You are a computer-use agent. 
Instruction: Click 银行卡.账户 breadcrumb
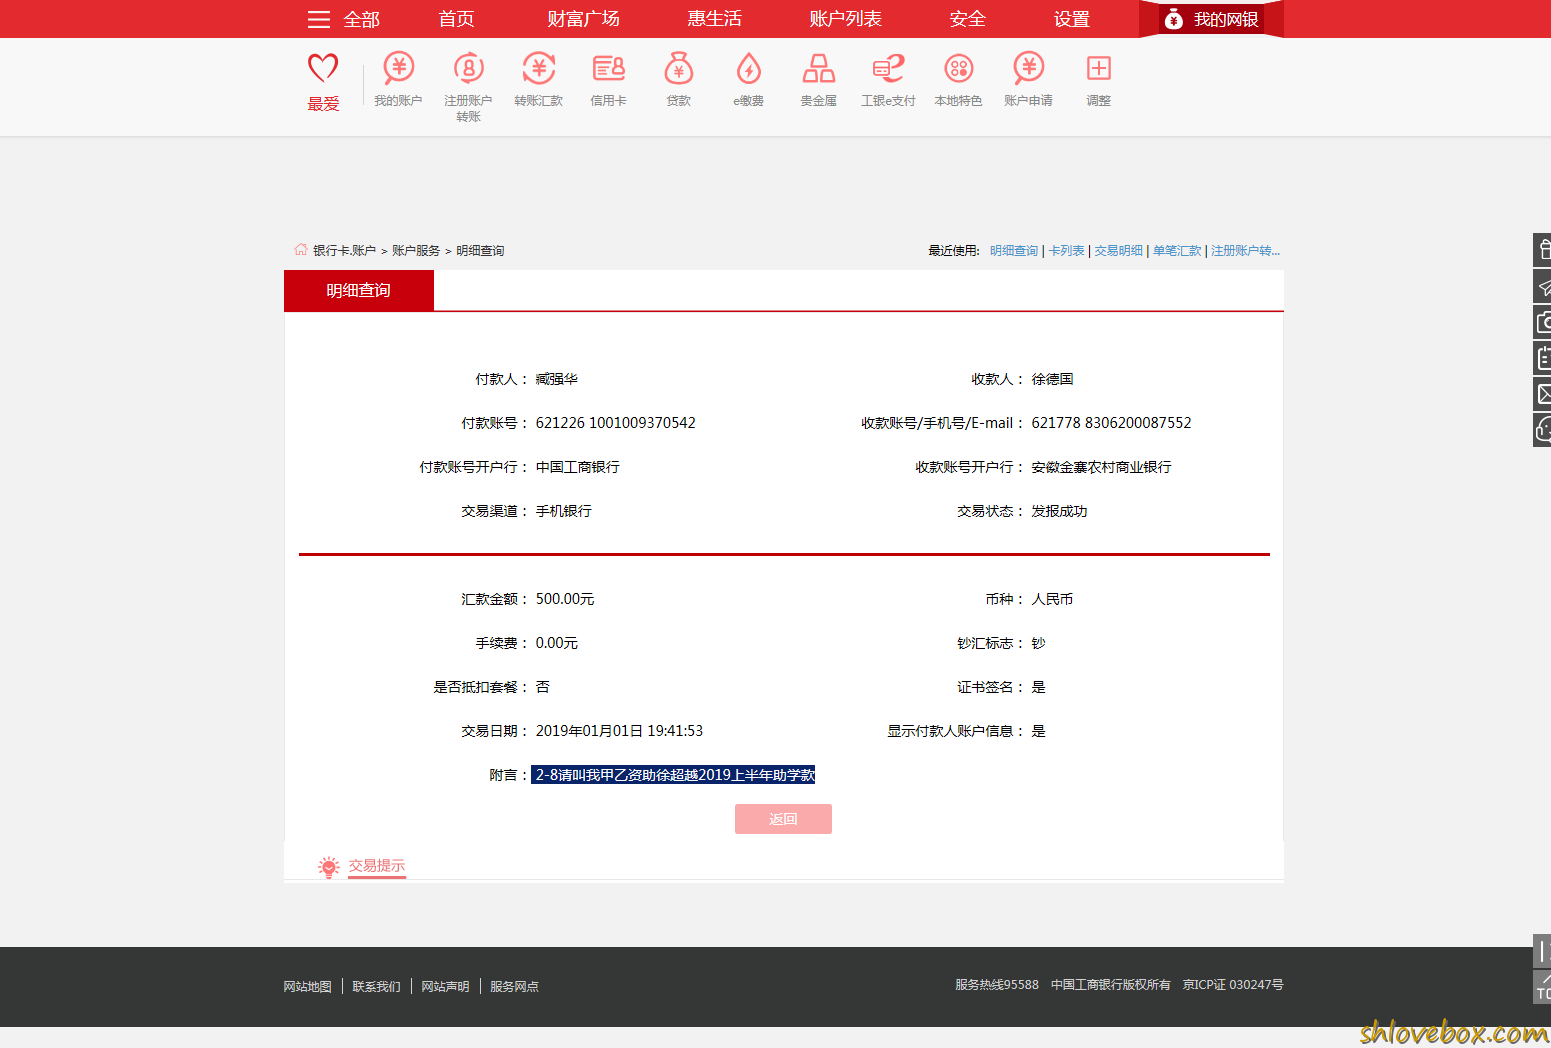click(344, 251)
